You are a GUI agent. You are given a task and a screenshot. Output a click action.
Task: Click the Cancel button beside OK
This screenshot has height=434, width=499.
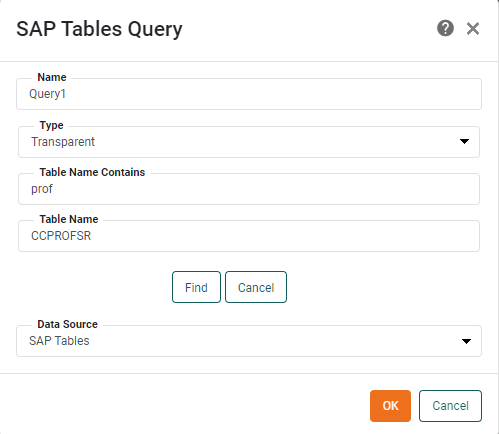point(450,406)
